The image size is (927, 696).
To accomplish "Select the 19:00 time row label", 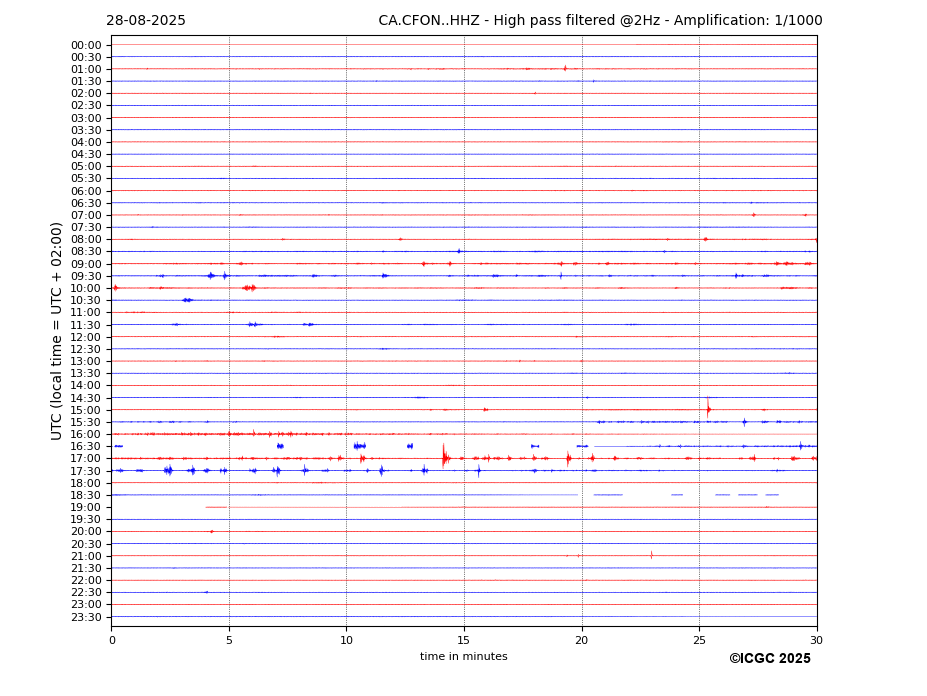I will tap(86, 507).
